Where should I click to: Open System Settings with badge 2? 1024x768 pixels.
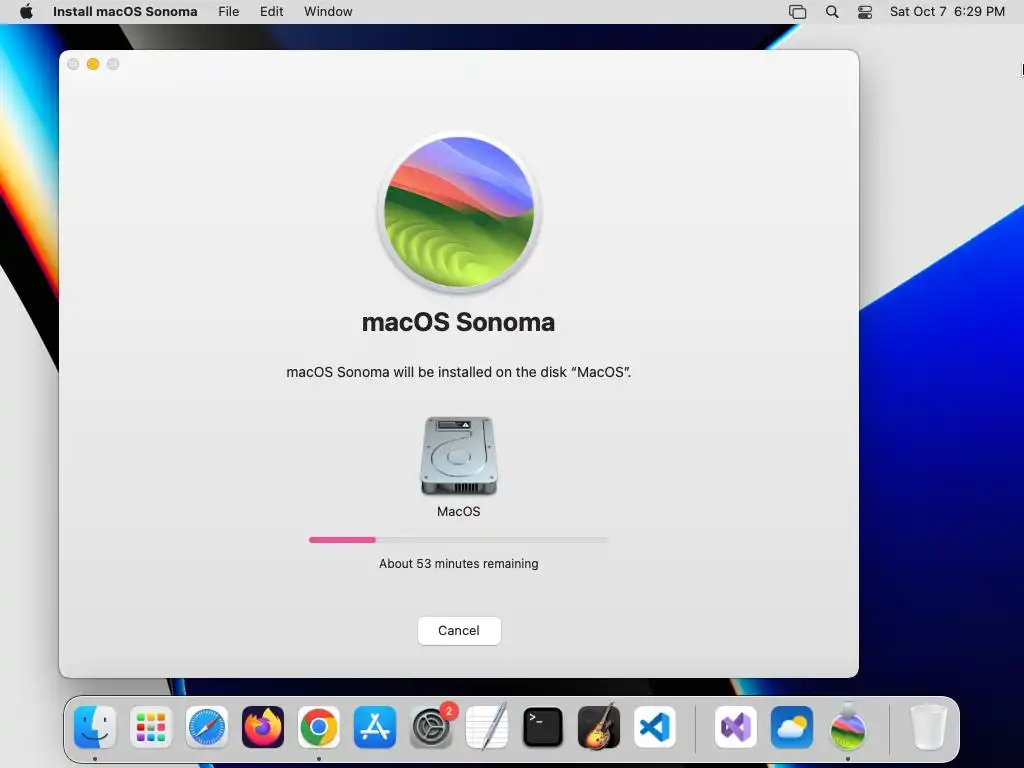432,727
